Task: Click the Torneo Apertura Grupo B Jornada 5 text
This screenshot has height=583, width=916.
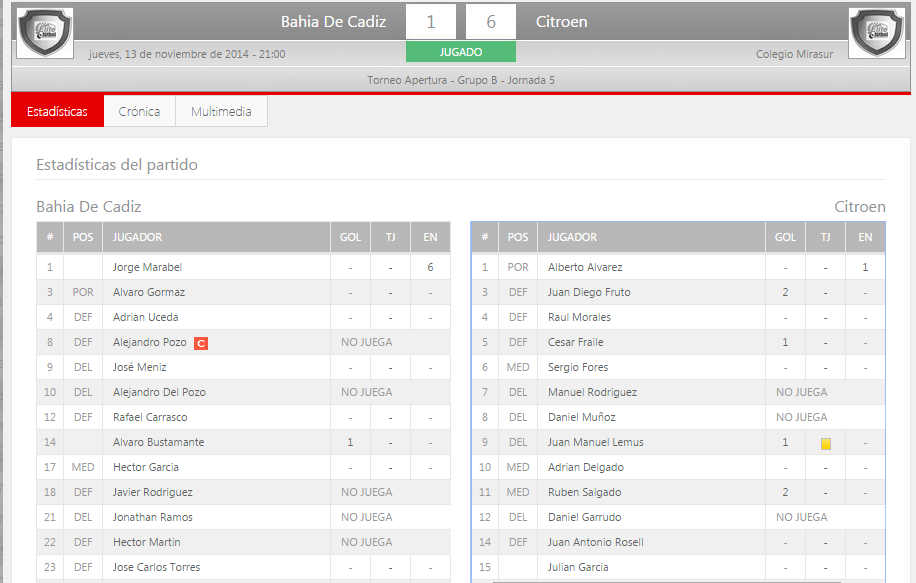Action: click(461, 80)
